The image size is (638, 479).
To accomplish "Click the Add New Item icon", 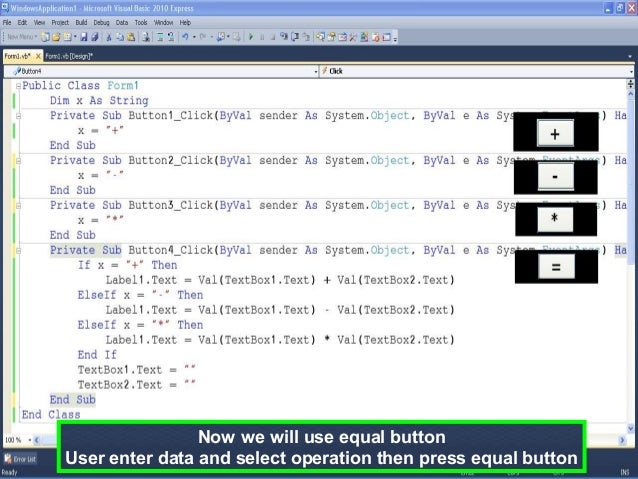I will (x=68, y=37).
